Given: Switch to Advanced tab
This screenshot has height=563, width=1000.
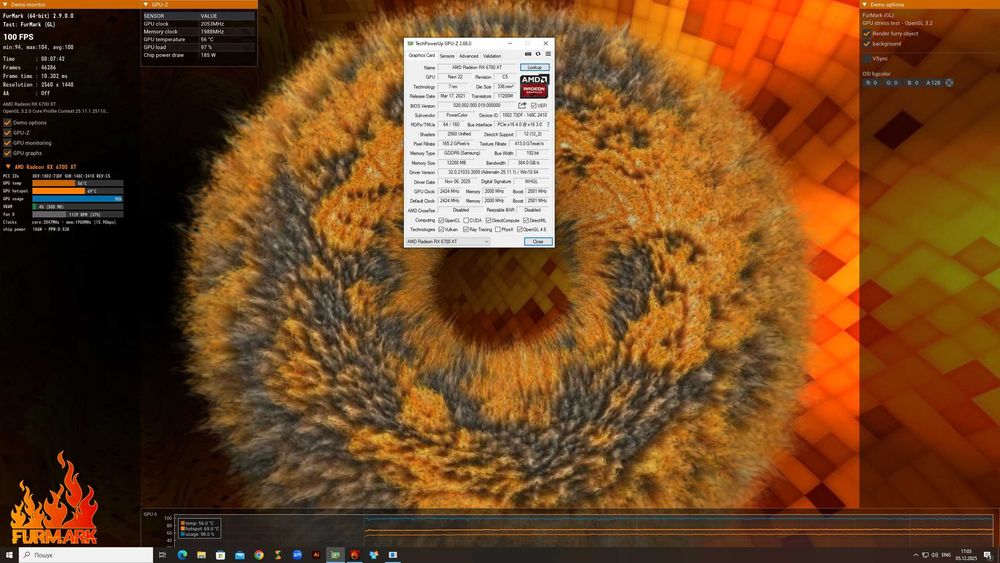Looking at the screenshot, I should 468,56.
